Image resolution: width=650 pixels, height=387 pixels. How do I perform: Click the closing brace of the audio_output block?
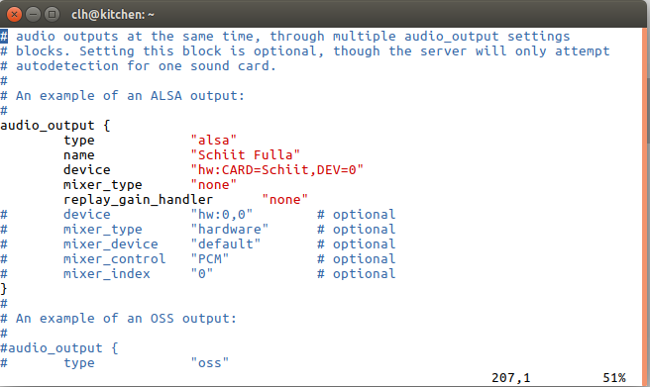pyautogui.click(x=4, y=289)
